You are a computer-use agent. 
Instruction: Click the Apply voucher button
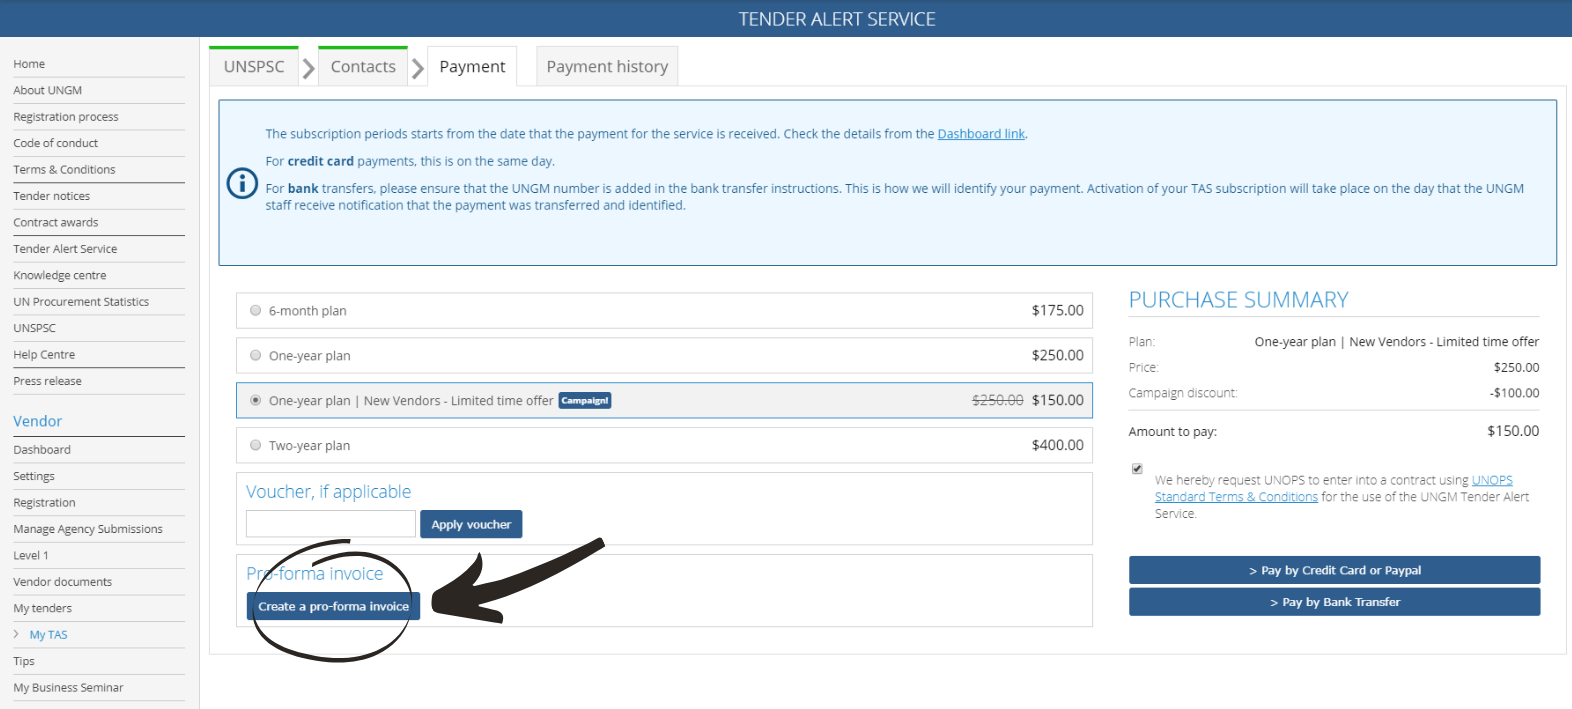[471, 524]
